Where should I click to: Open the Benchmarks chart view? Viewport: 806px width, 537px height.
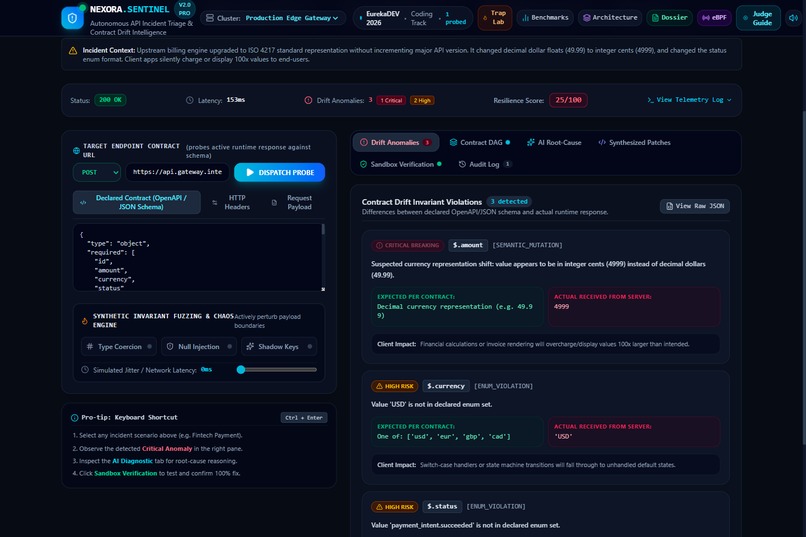(545, 18)
